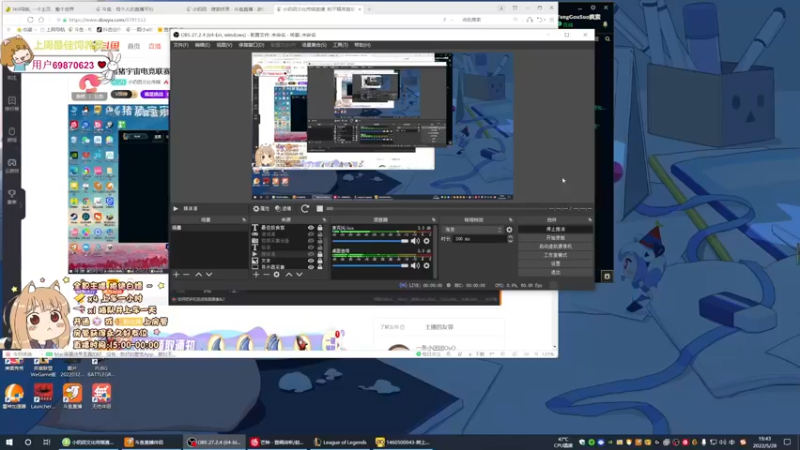Toggle eye of the highlighted media source row
Screen dimensions: 800x450
pyautogui.click(x=311, y=254)
